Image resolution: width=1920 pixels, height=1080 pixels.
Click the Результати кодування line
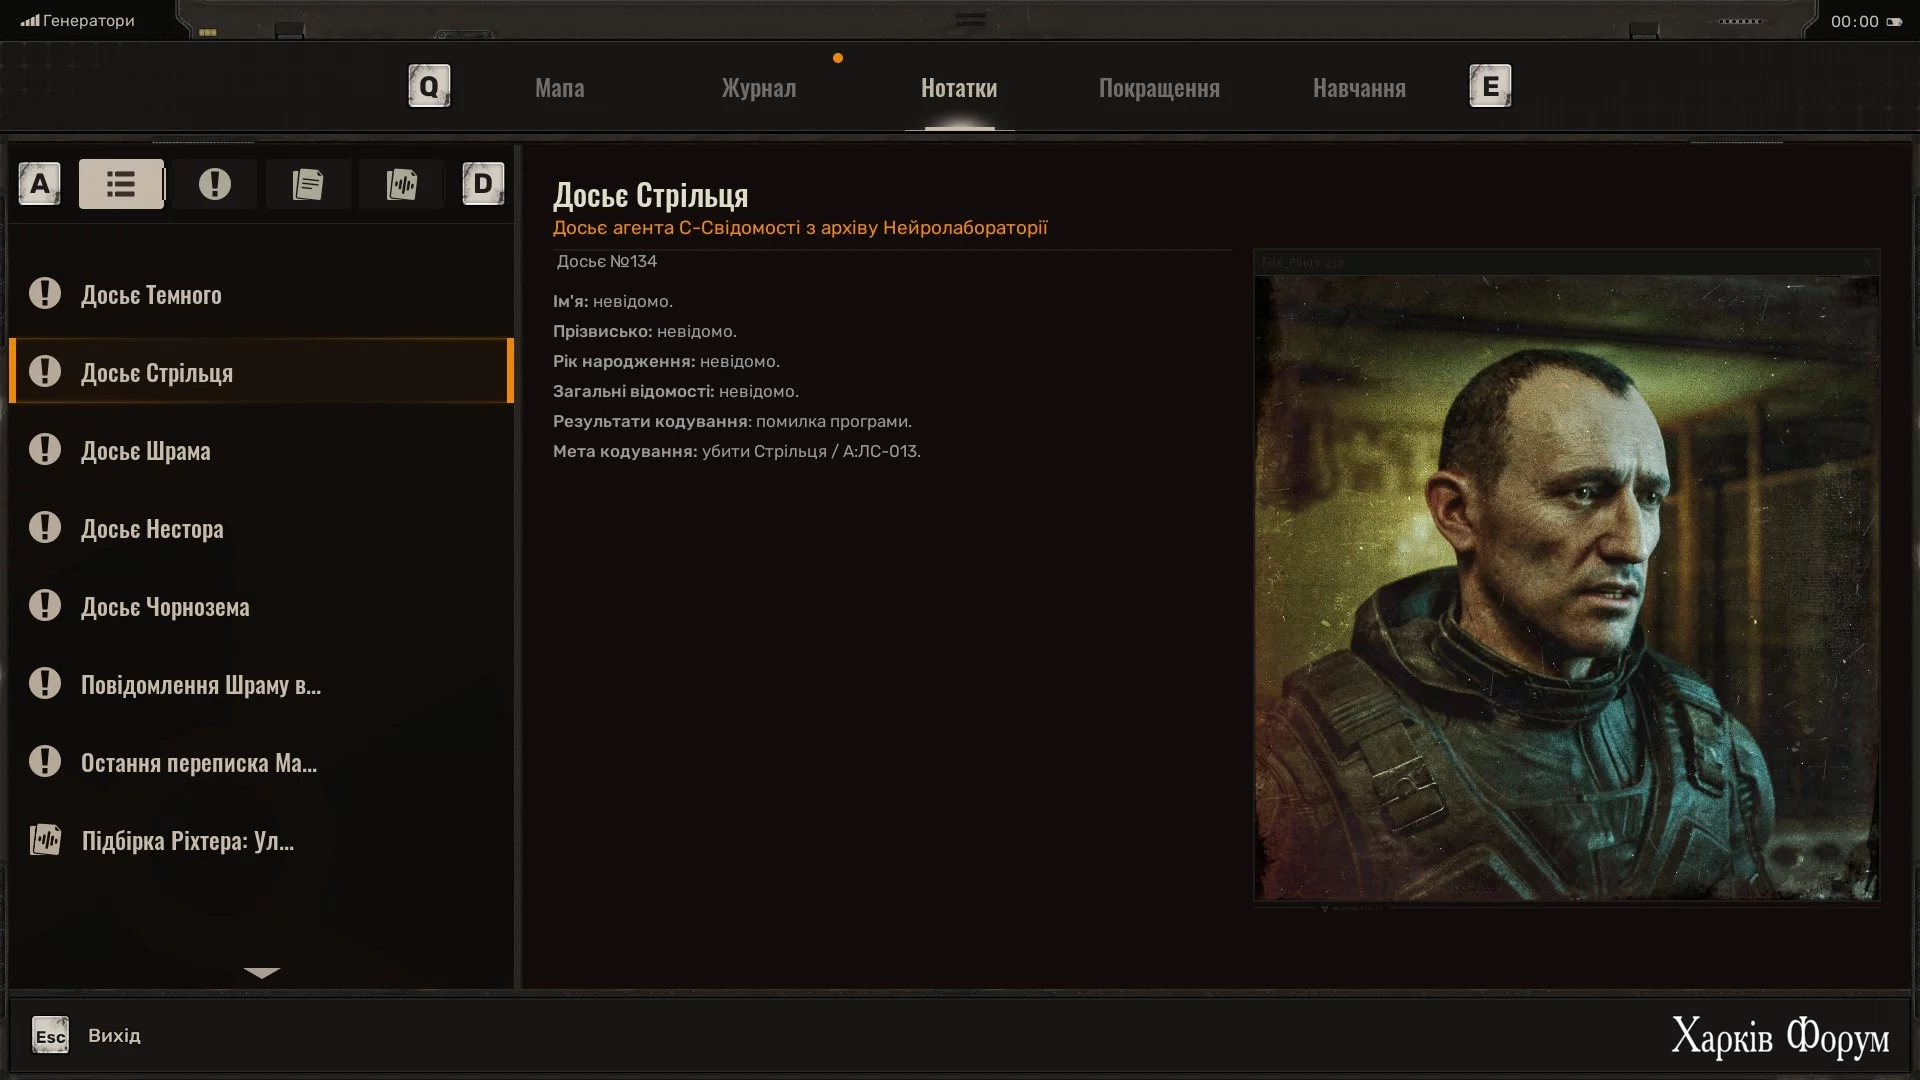tap(732, 421)
